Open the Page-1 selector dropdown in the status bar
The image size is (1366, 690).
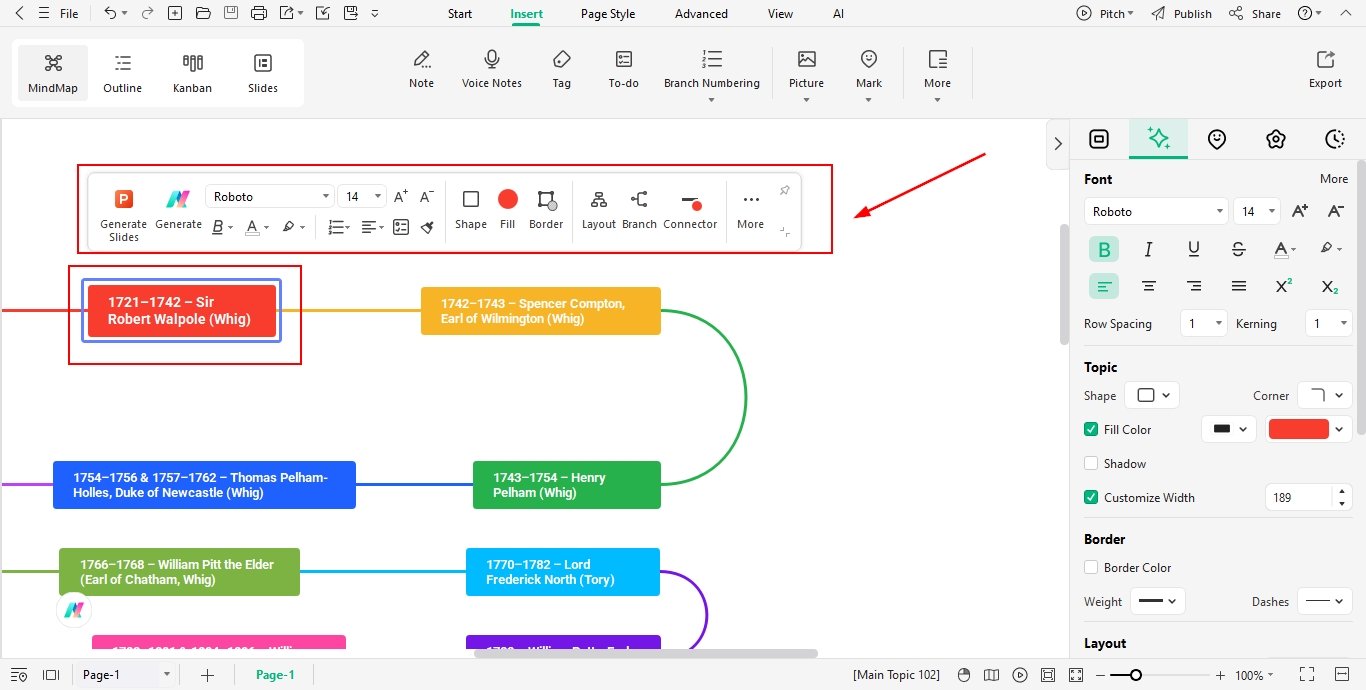tap(126, 675)
